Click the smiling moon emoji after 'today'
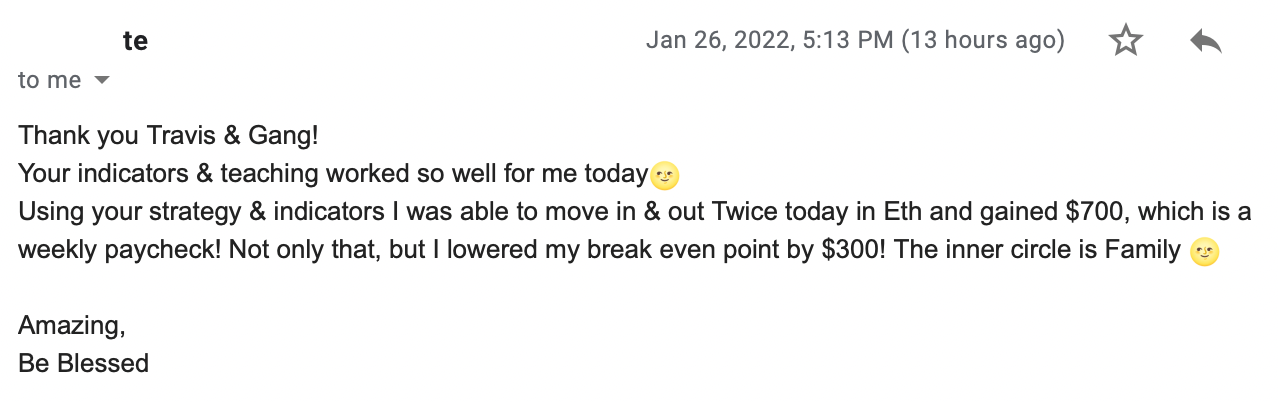Viewport: 1278px width, 402px height. point(665,177)
